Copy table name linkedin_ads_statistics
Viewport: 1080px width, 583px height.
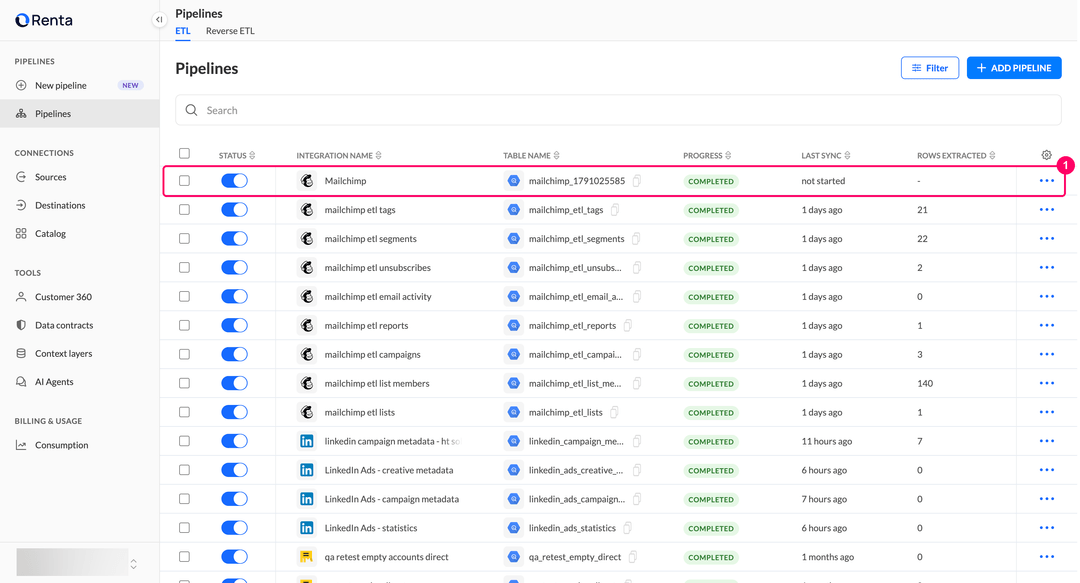(x=627, y=528)
